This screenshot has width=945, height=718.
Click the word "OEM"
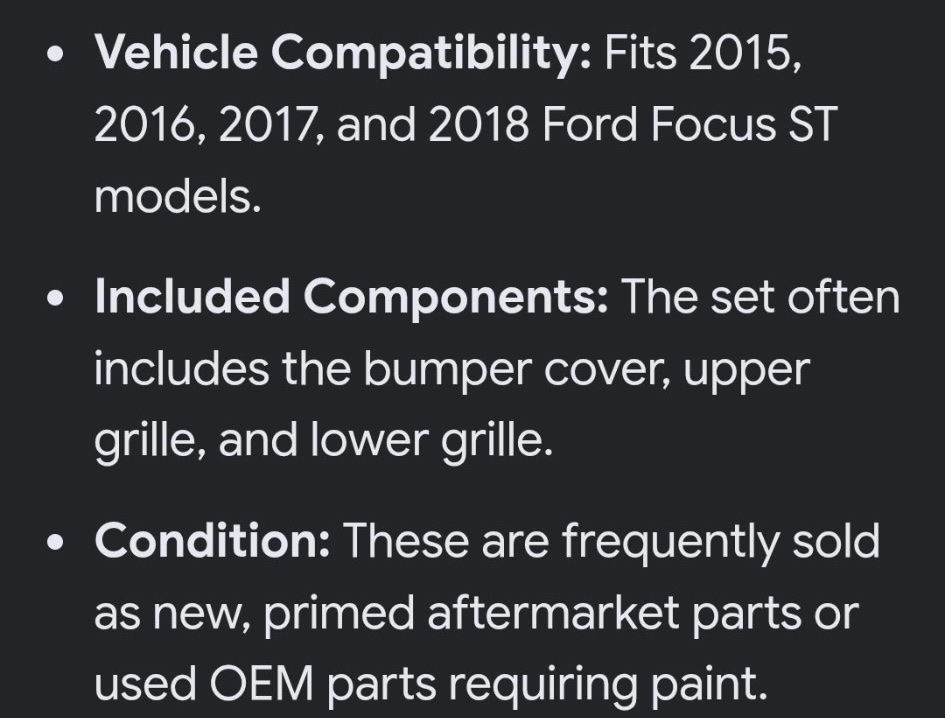[262, 684]
